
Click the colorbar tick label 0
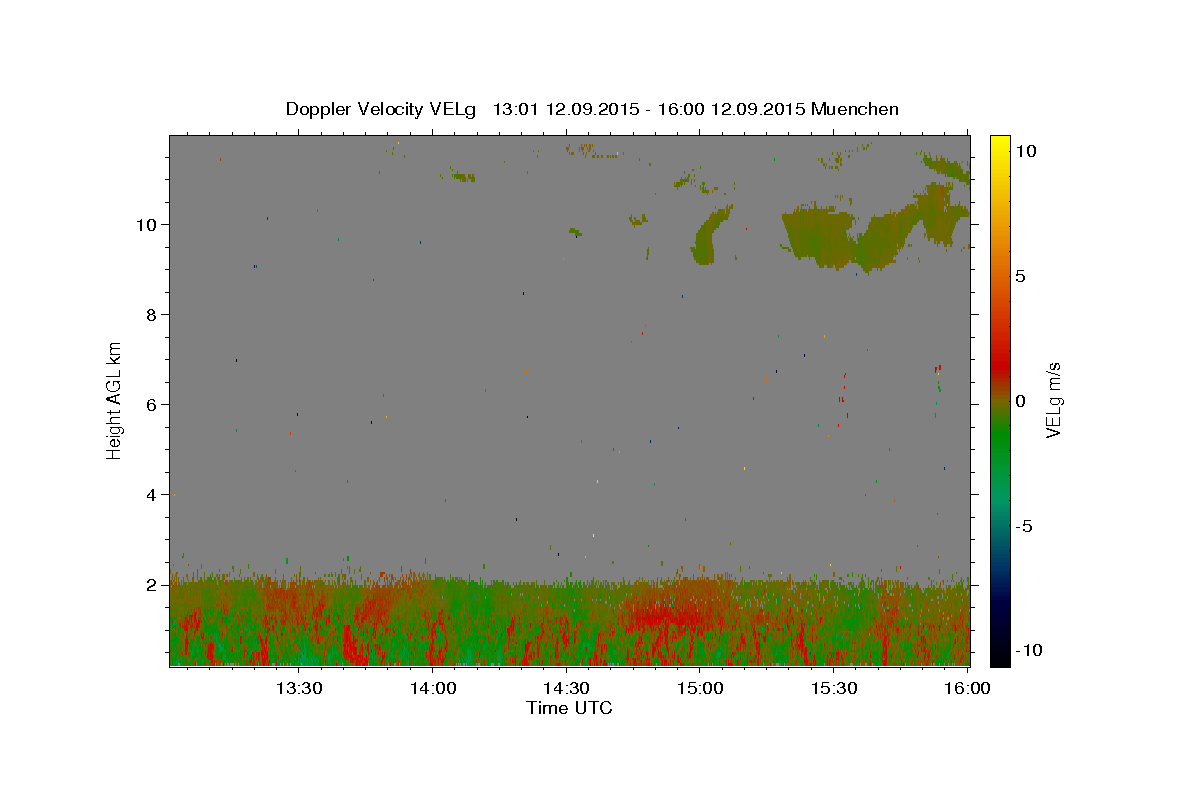pos(1020,401)
